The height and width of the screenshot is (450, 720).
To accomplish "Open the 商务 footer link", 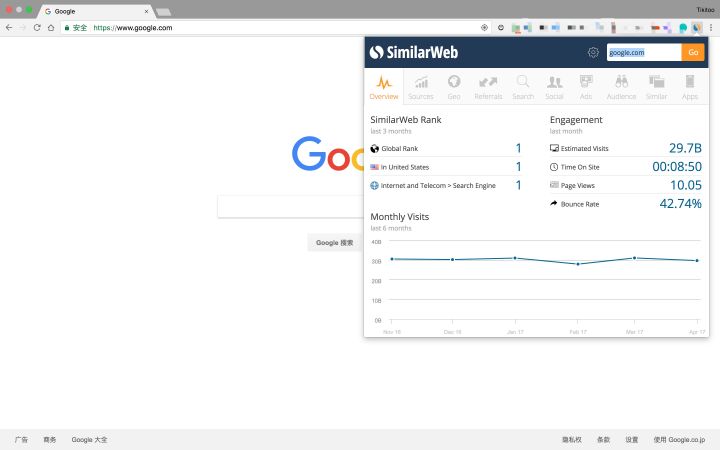I will (50, 439).
